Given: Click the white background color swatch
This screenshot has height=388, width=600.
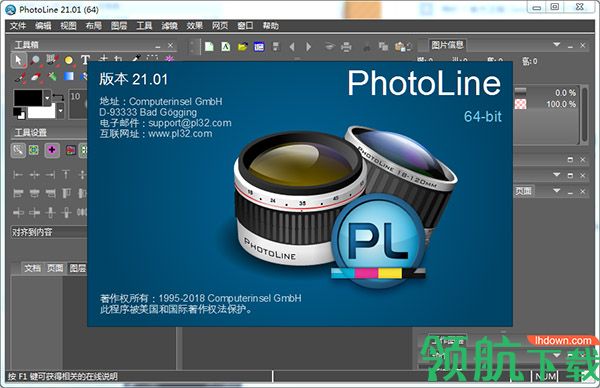Looking at the screenshot, I should [41, 112].
